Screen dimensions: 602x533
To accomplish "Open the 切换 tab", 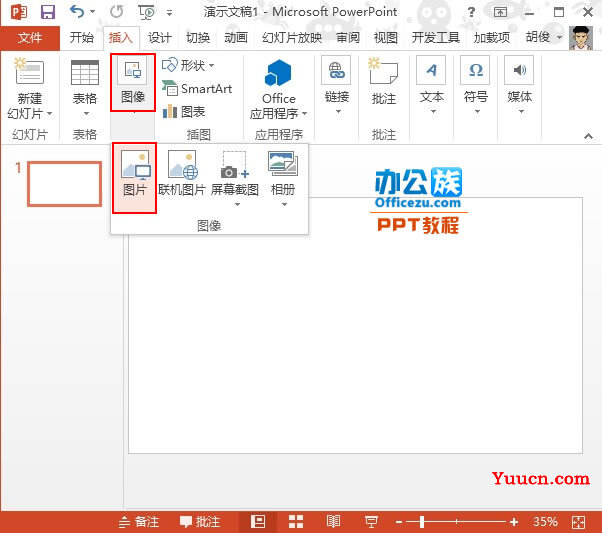I will tap(198, 38).
